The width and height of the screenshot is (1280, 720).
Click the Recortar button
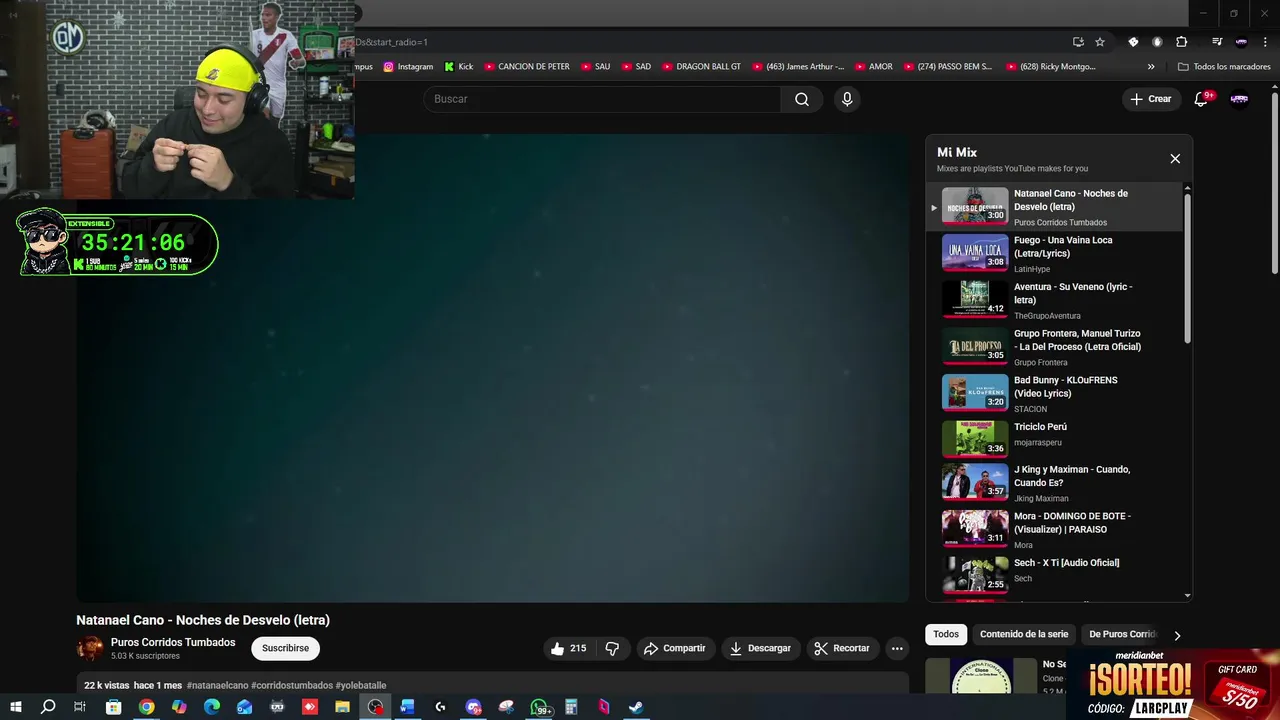click(x=842, y=648)
